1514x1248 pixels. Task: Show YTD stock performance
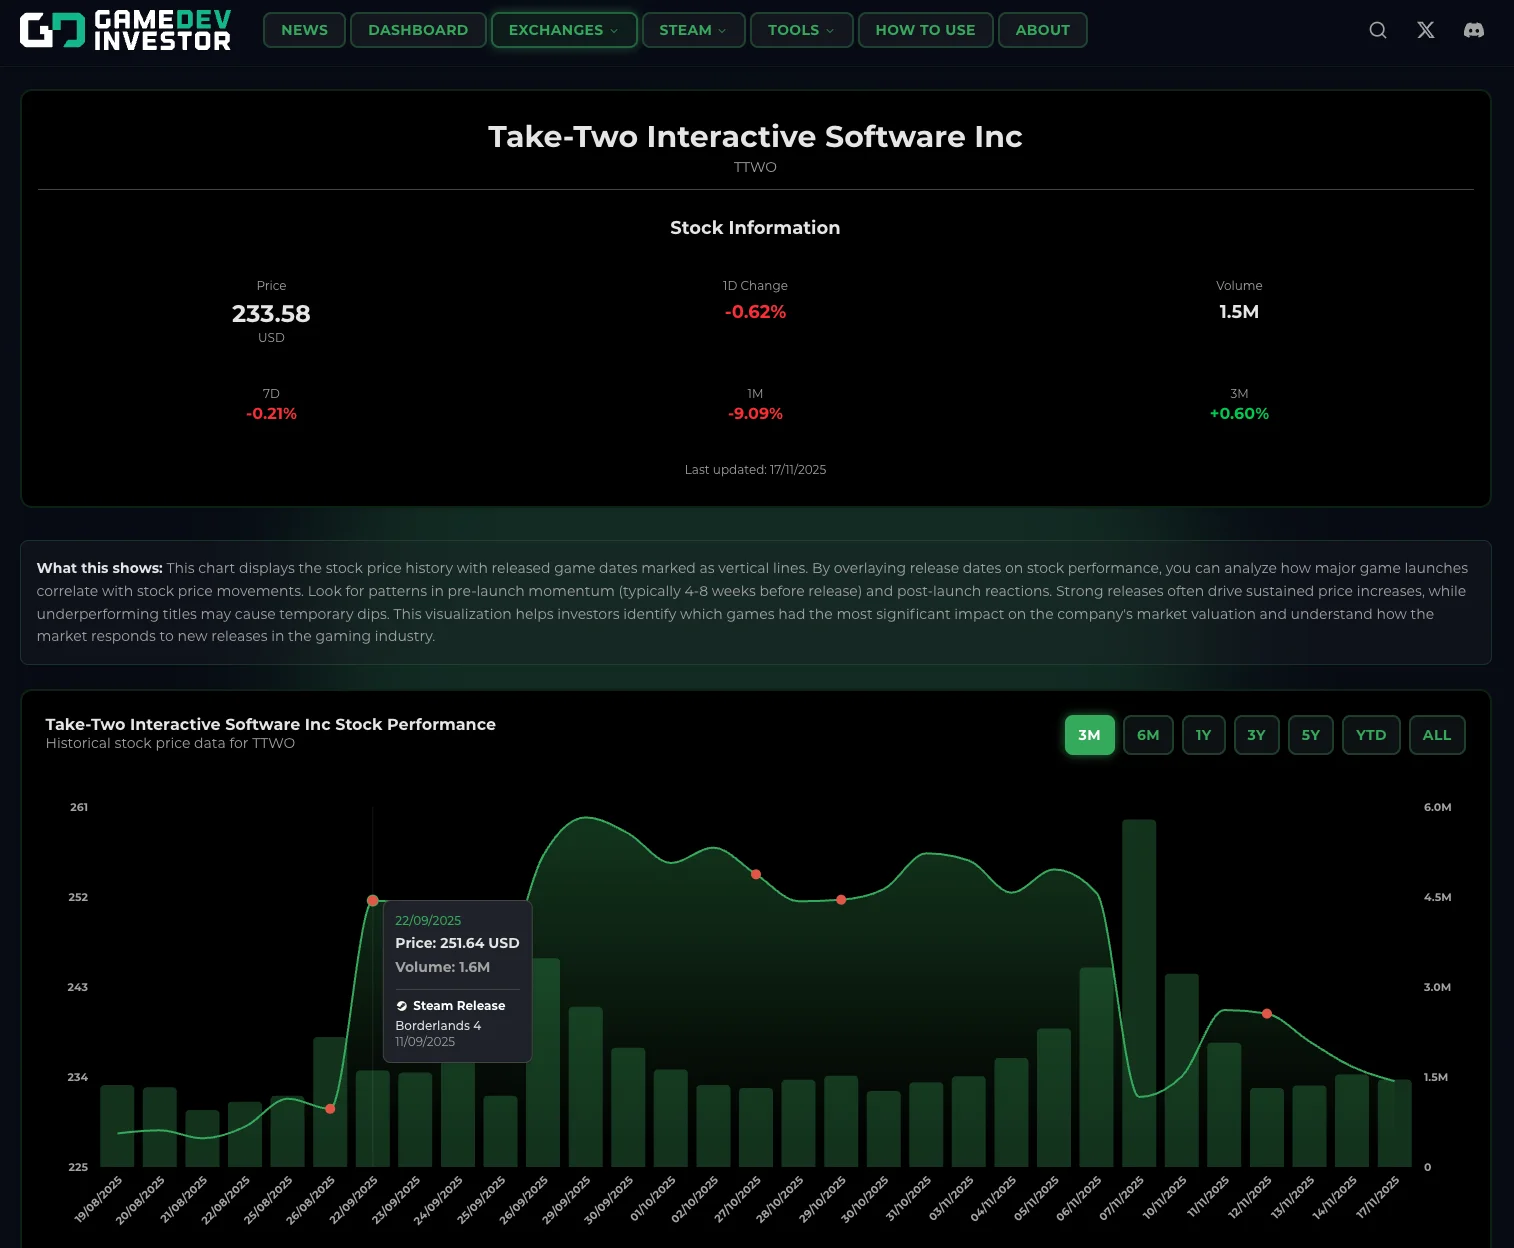(x=1370, y=735)
